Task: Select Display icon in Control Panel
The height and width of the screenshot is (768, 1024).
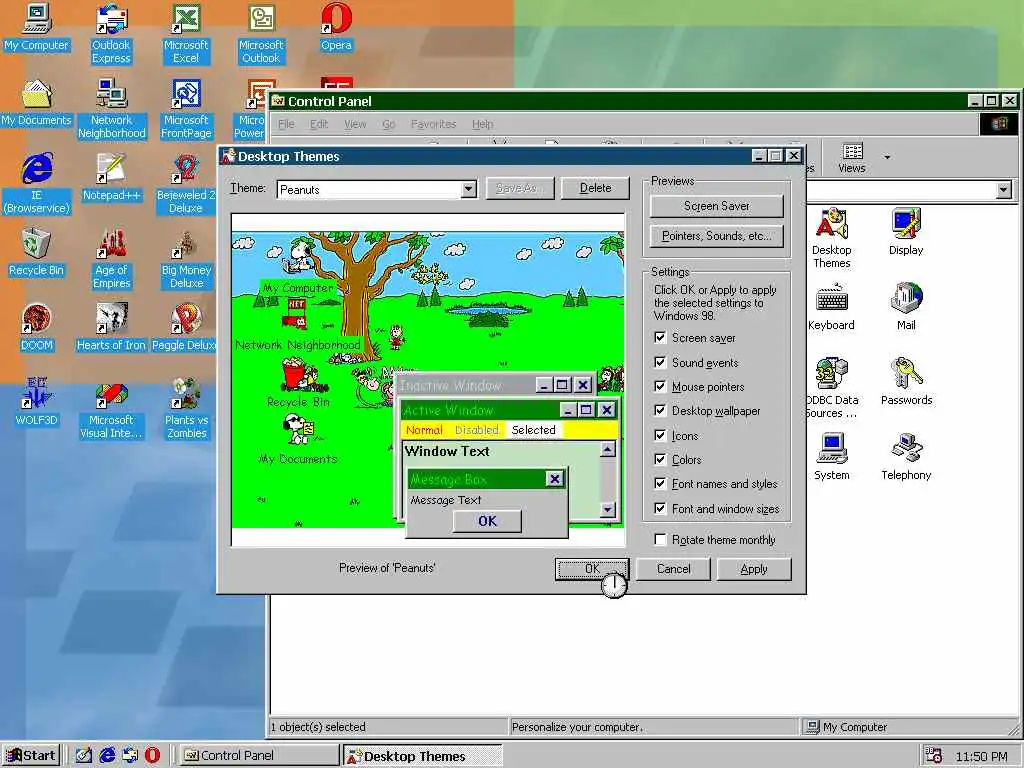Action: 906,232
